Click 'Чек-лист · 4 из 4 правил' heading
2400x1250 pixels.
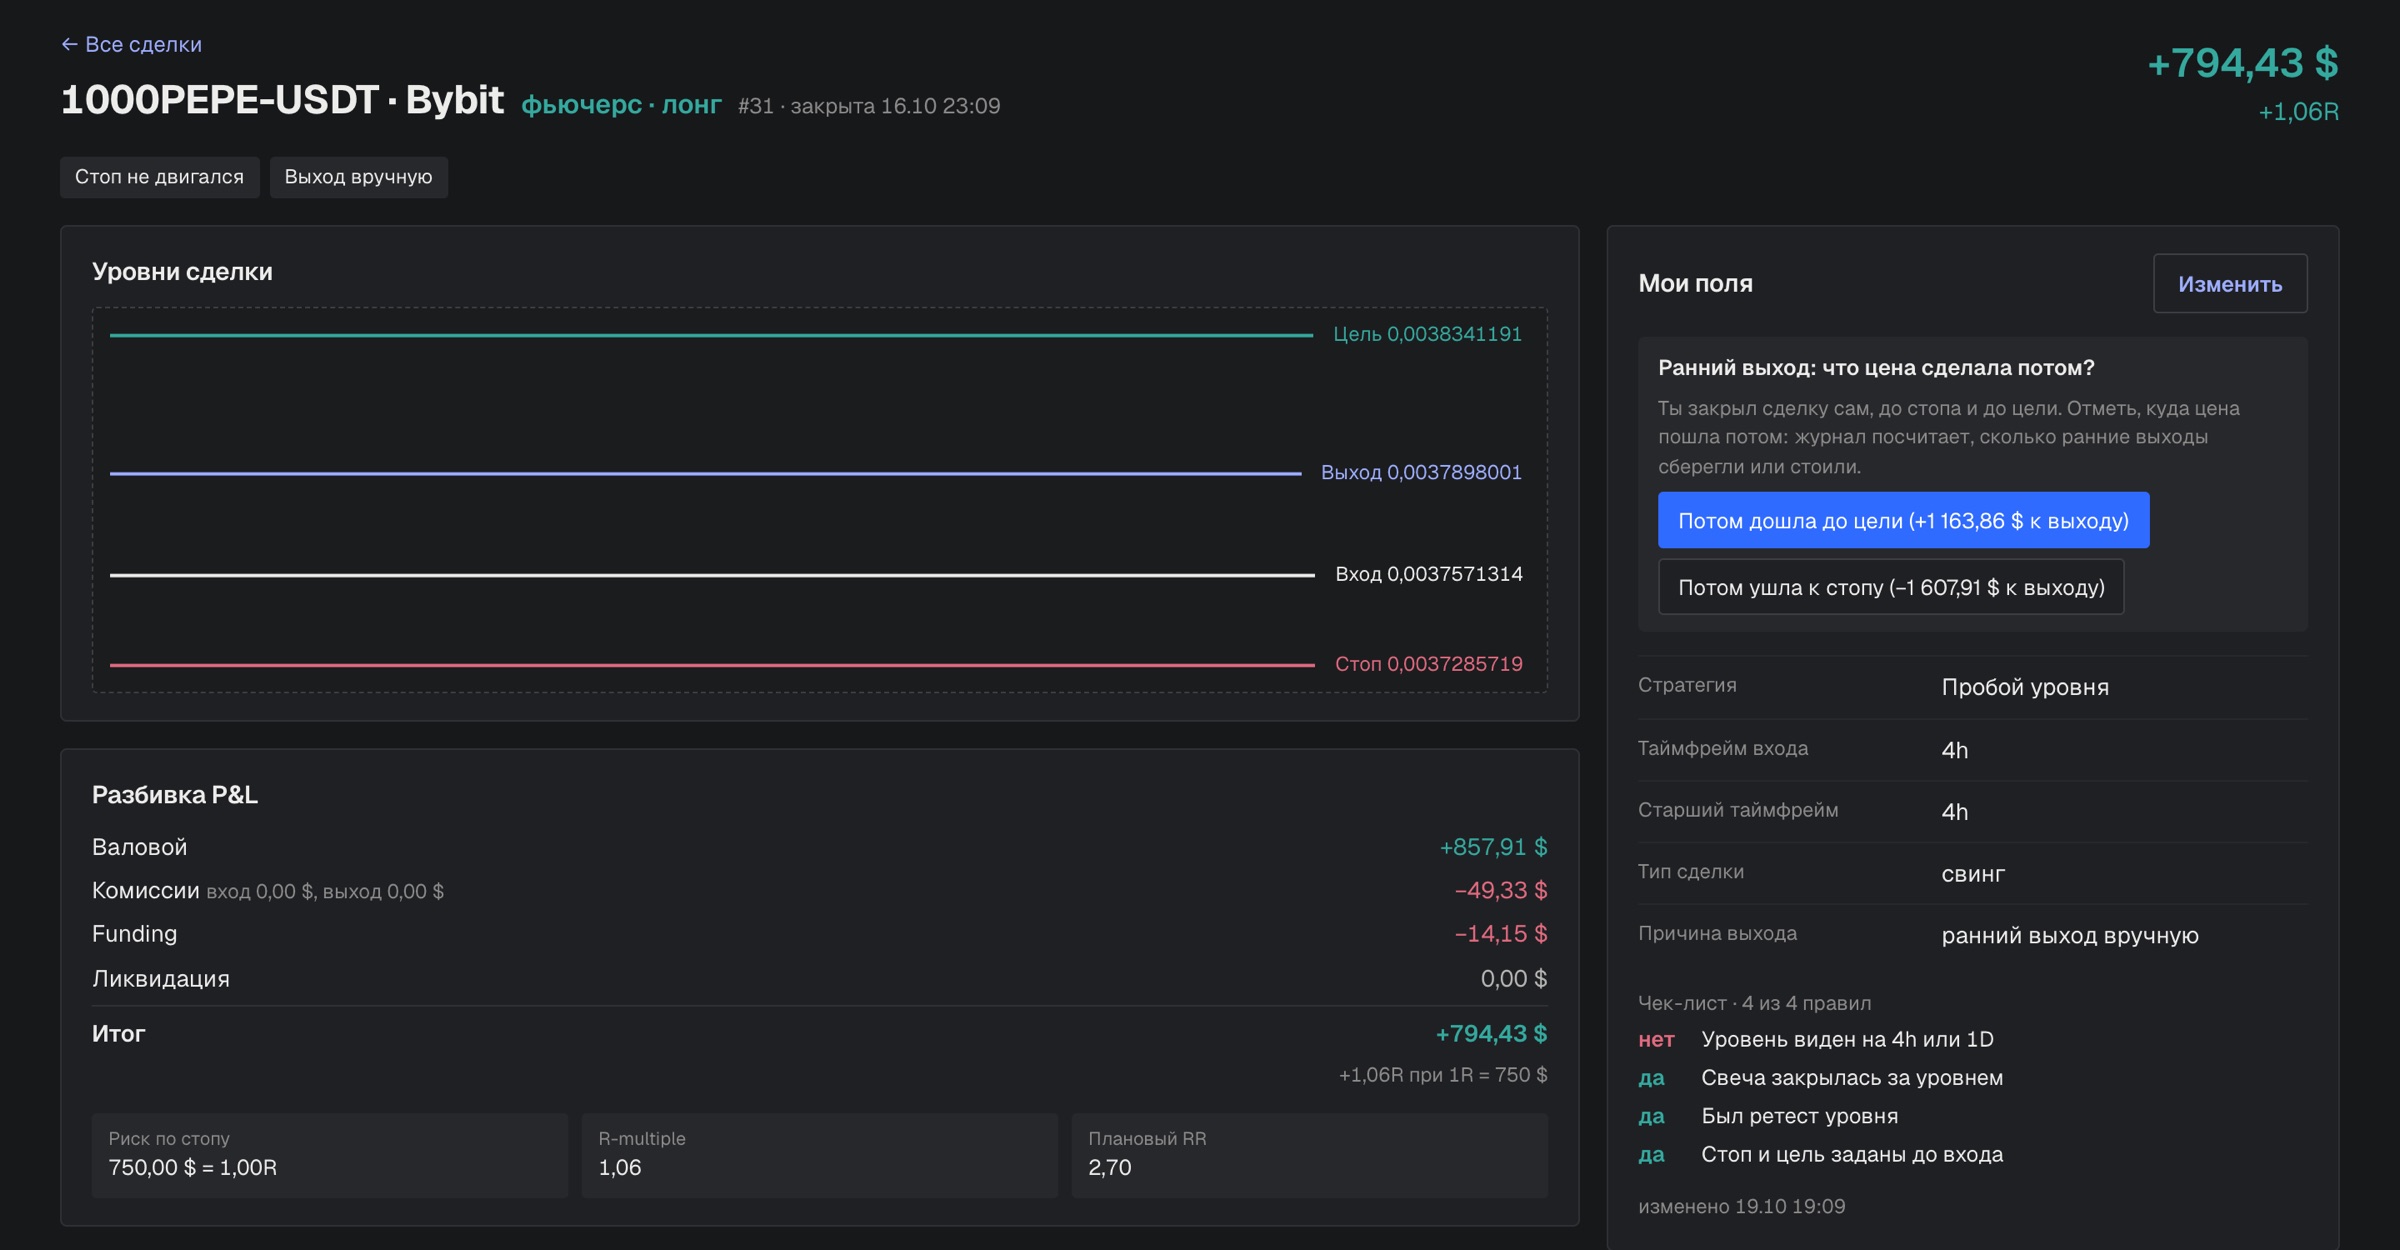[x=1754, y=1003]
